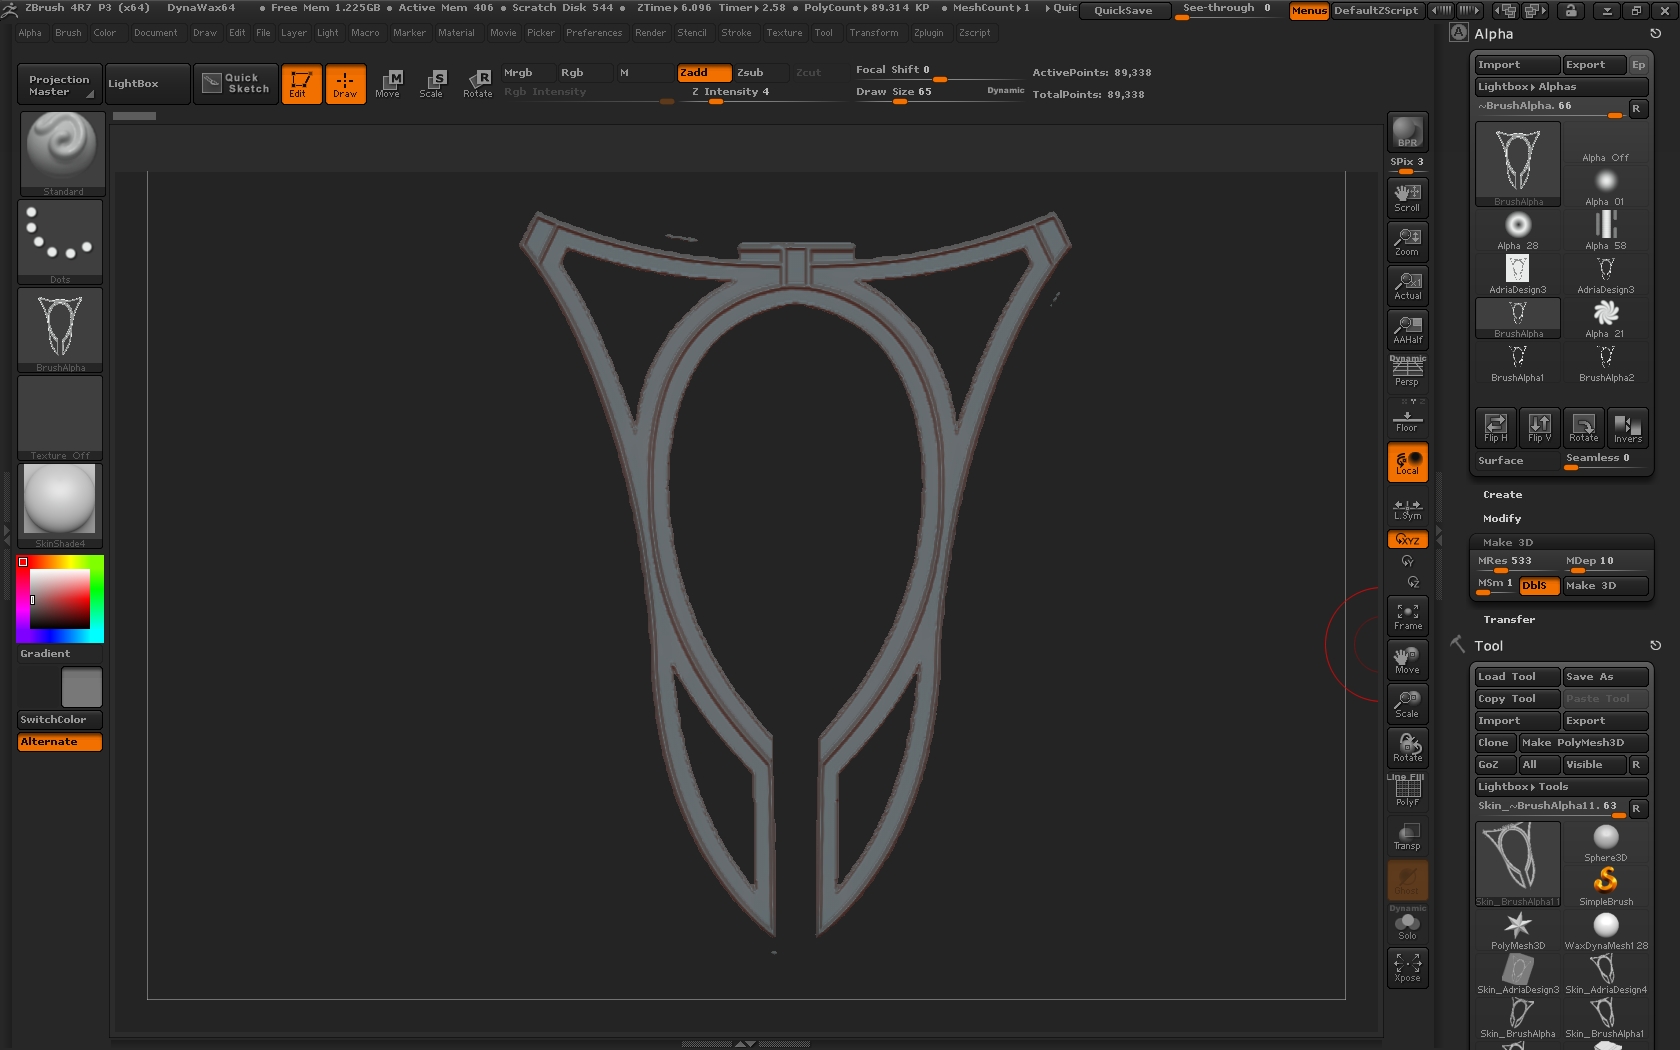Image resolution: width=1680 pixels, height=1050 pixels.
Task: Invert the alpha with Invers icon
Action: [x=1627, y=428]
